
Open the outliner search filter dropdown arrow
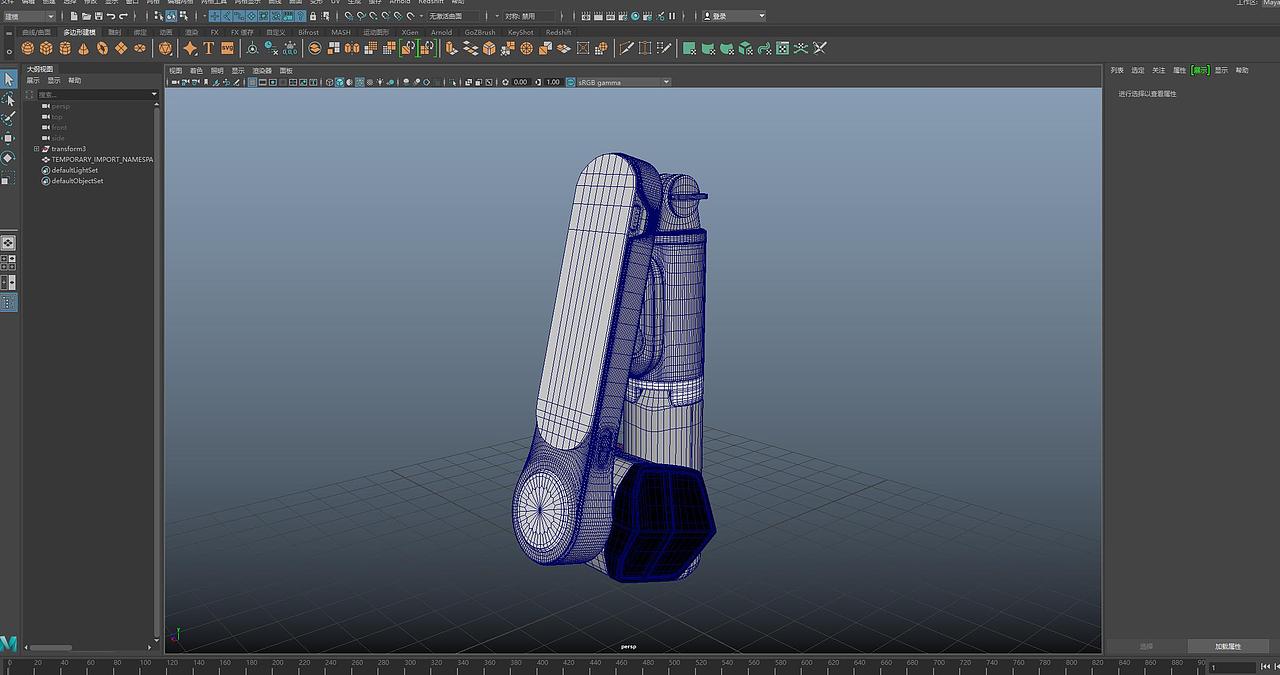tap(154, 94)
